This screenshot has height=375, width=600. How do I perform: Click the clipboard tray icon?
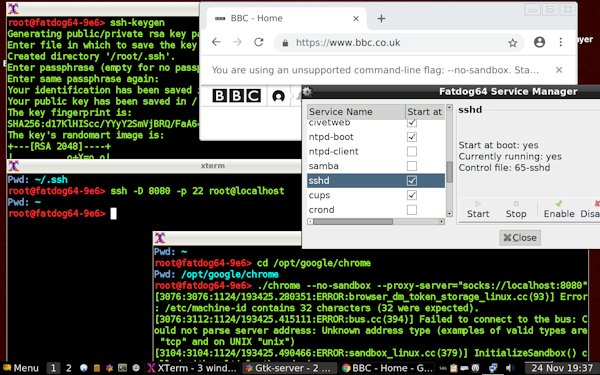point(454,368)
